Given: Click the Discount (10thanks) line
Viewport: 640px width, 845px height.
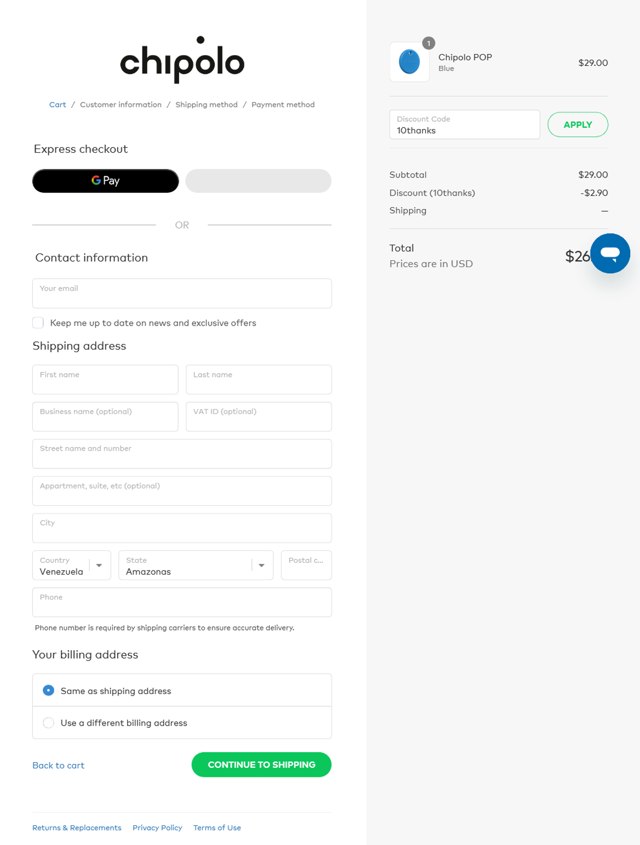Looking at the screenshot, I should (x=432, y=193).
